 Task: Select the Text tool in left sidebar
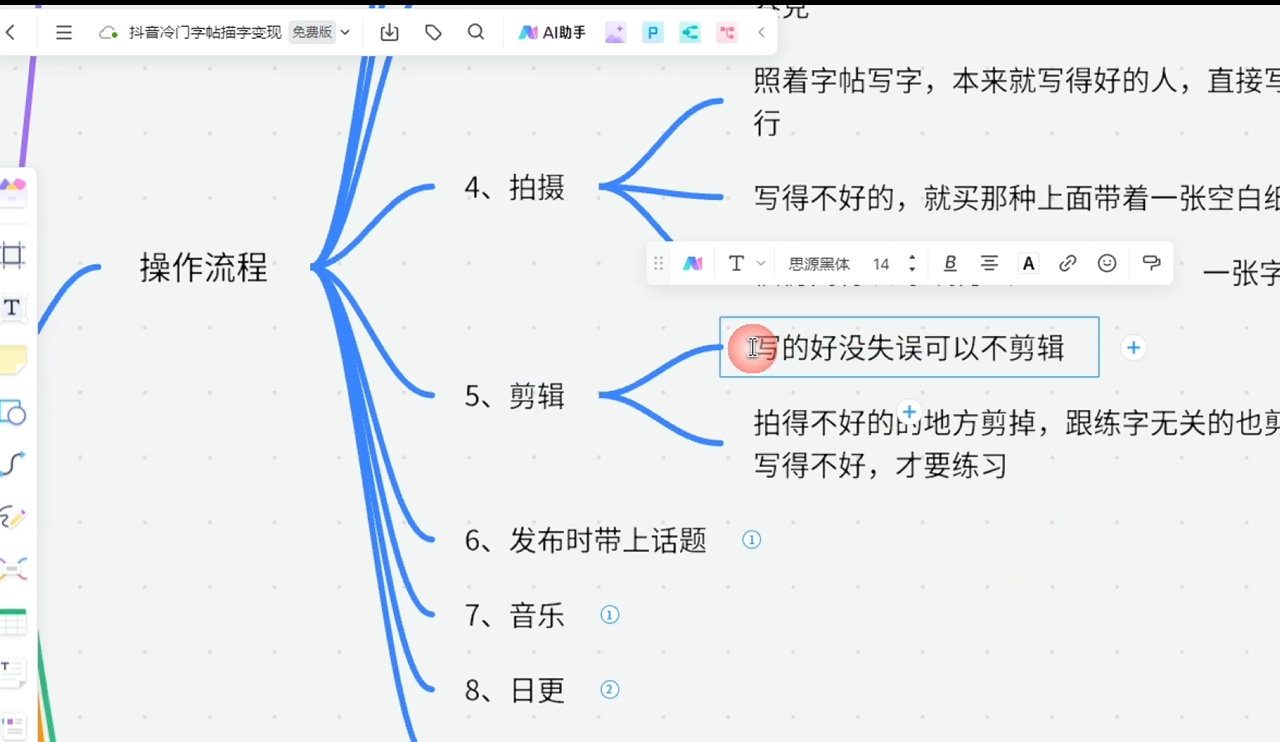(x=12, y=308)
